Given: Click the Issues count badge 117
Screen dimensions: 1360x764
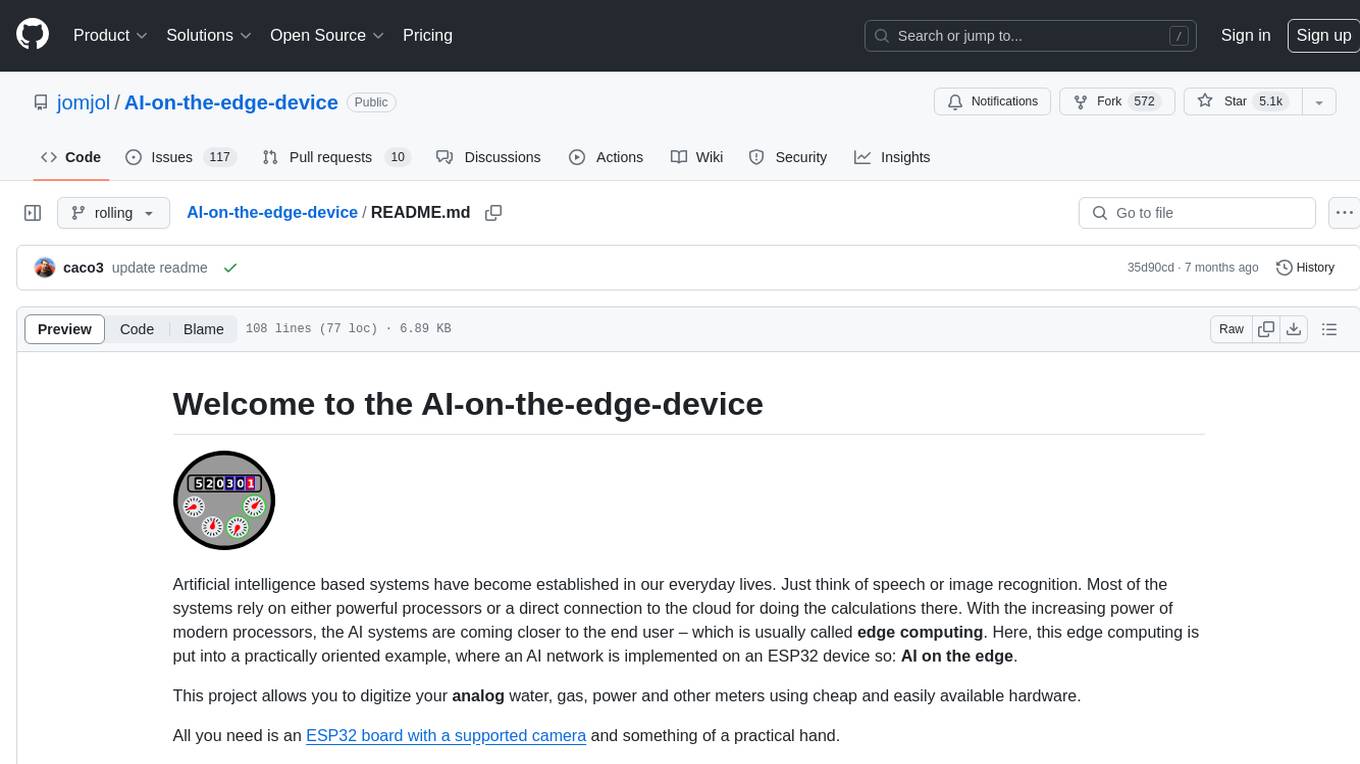Looking at the screenshot, I should (219, 157).
